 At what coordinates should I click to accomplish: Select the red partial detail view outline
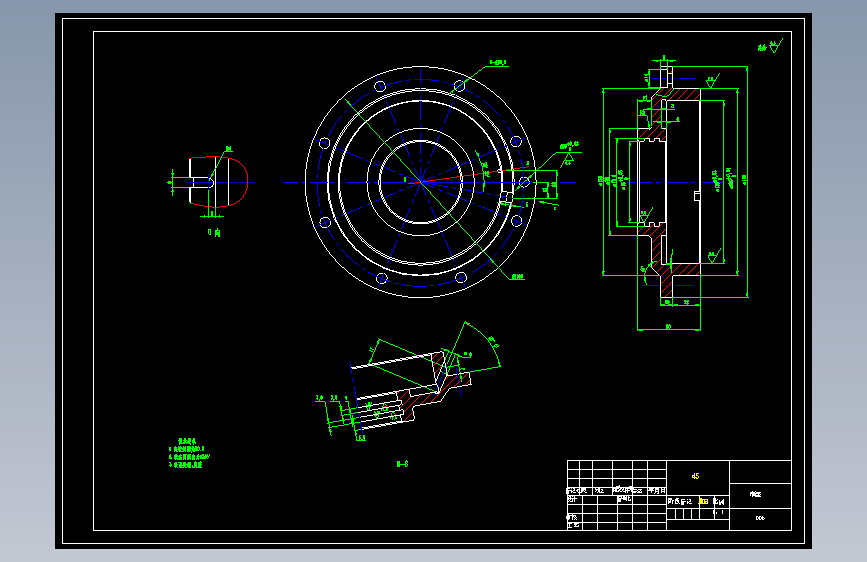coord(218,182)
